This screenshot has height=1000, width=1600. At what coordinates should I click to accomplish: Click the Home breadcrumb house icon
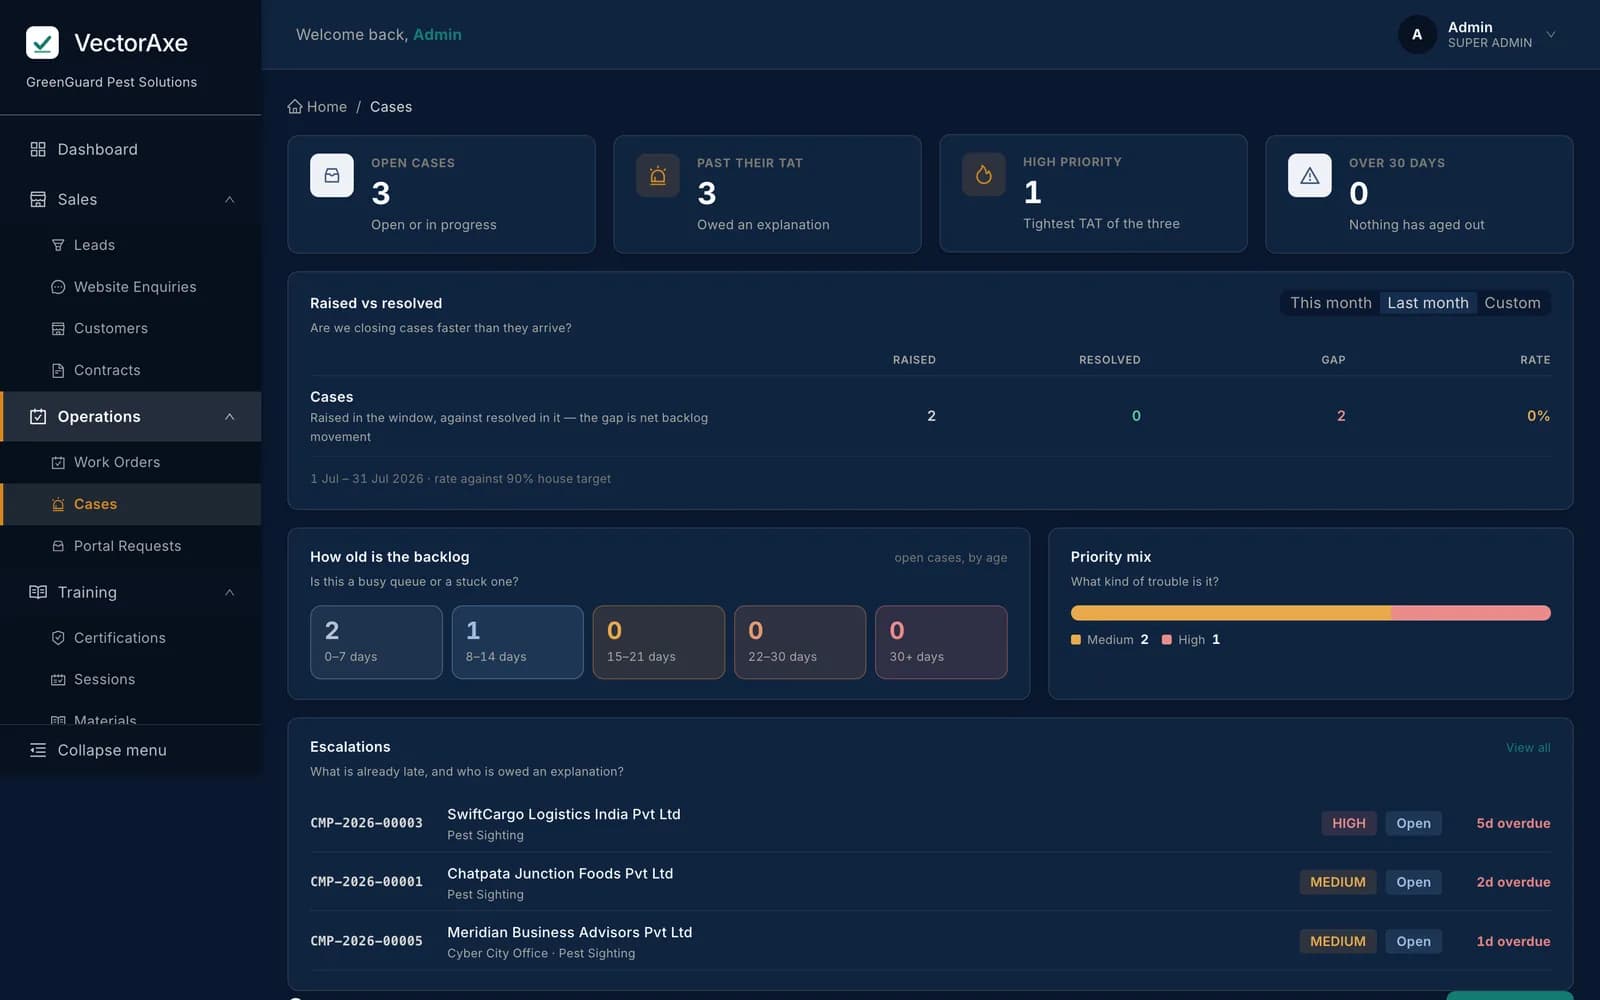pos(295,106)
